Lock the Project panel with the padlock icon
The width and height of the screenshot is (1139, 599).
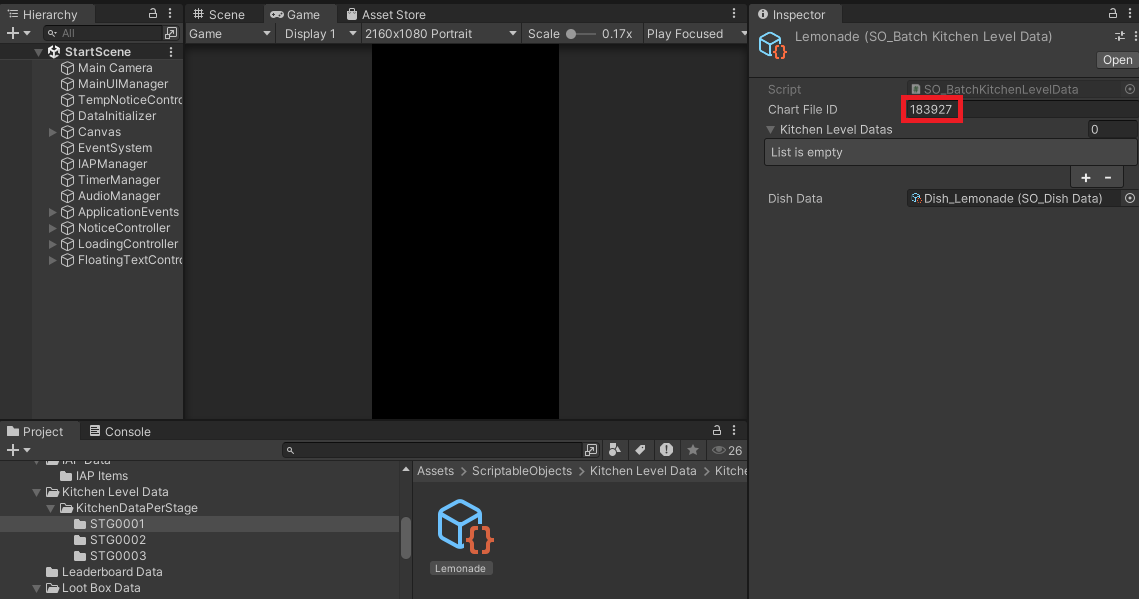(716, 430)
